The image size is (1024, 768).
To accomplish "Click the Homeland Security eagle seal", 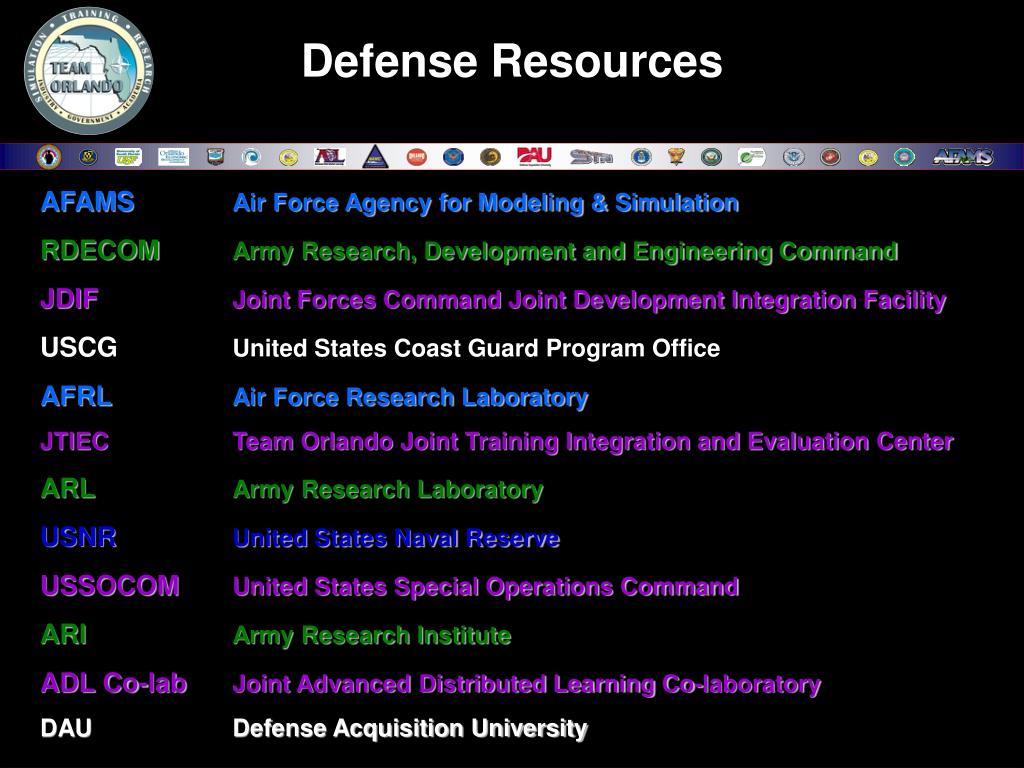I will coord(793,157).
